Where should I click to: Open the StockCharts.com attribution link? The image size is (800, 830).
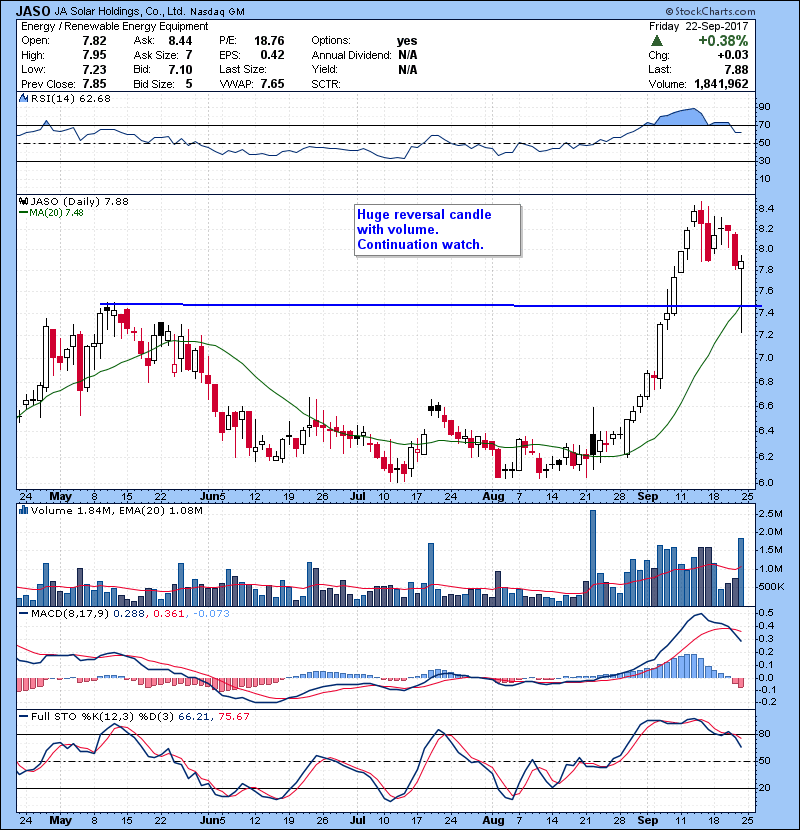coord(710,11)
